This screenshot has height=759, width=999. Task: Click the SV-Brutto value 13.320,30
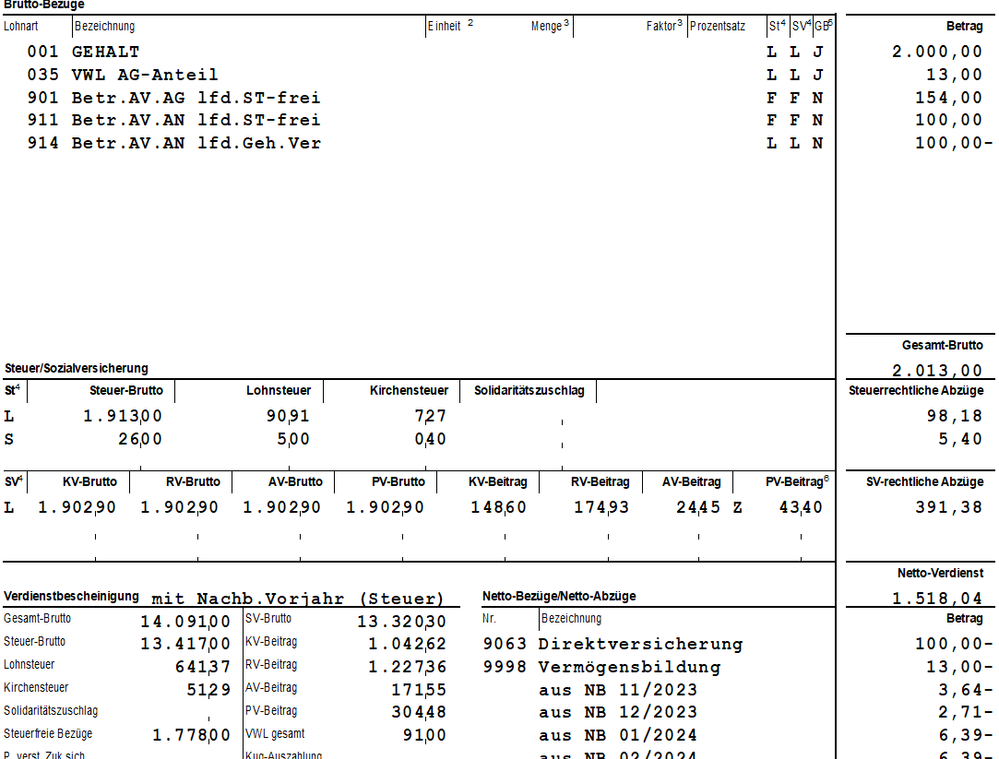401,621
